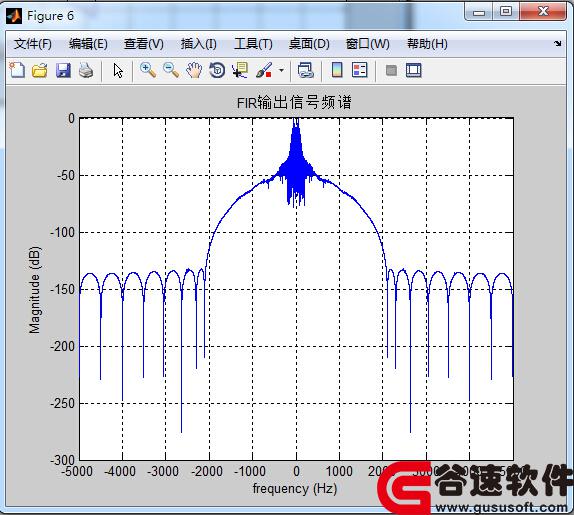Insert a Colorbar from the toolbar
574x515 pixels.
[337, 70]
